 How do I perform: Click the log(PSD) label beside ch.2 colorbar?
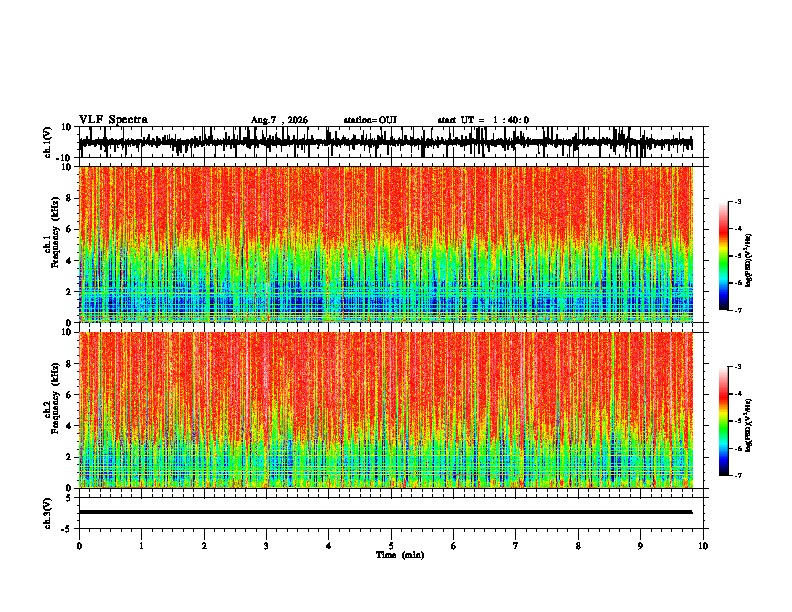click(x=748, y=425)
